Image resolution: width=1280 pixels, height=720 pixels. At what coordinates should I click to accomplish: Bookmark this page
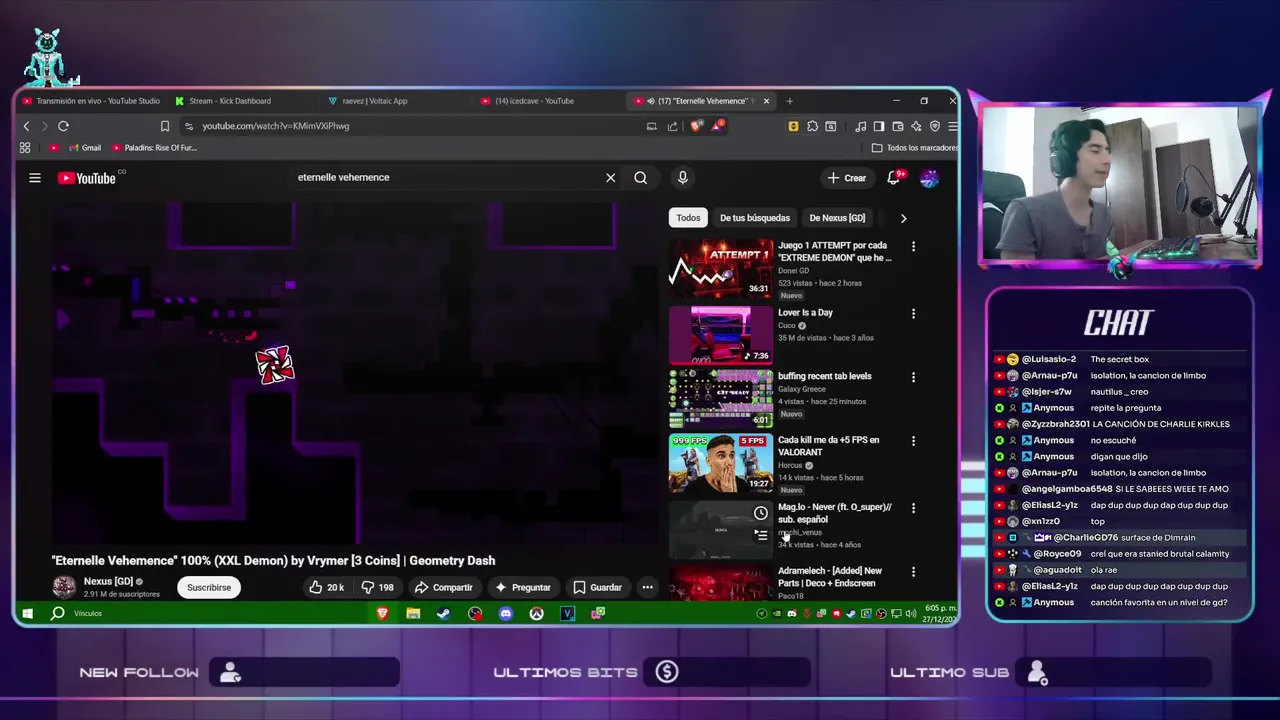pyautogui.click(x=165, y=126)
